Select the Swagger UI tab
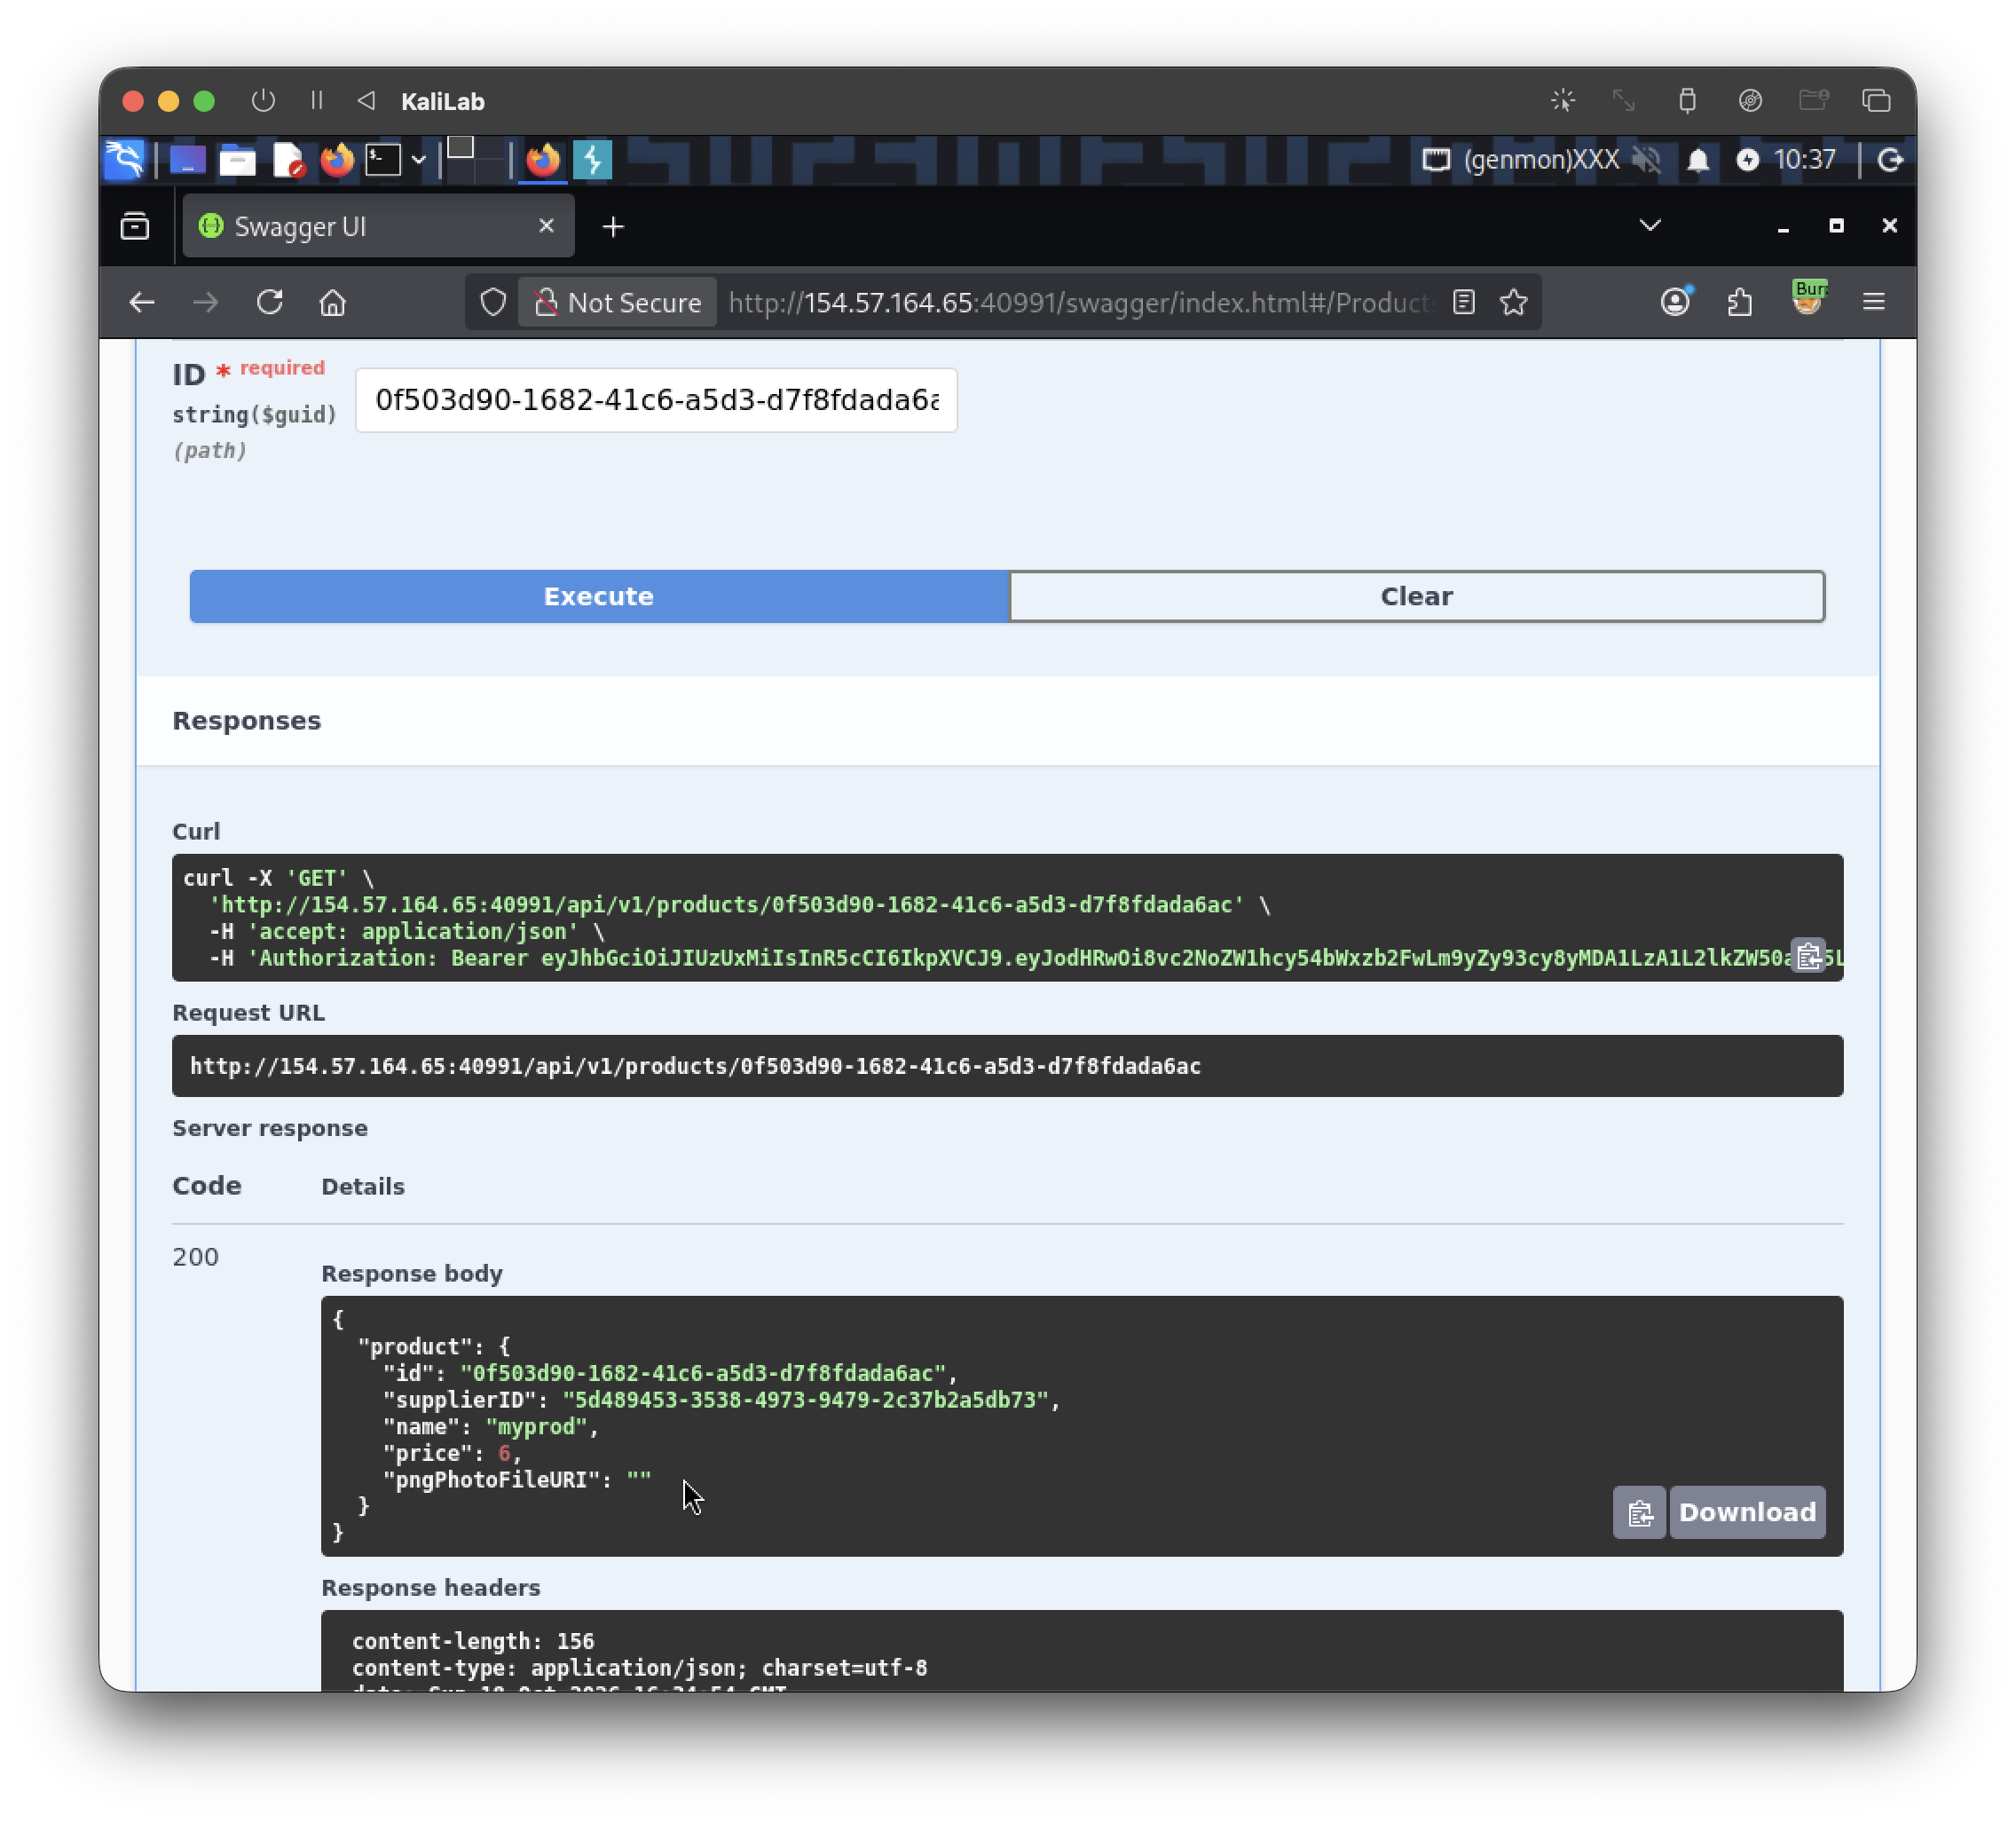This screenshot has height=1823, width=2016. coord(378,226)
